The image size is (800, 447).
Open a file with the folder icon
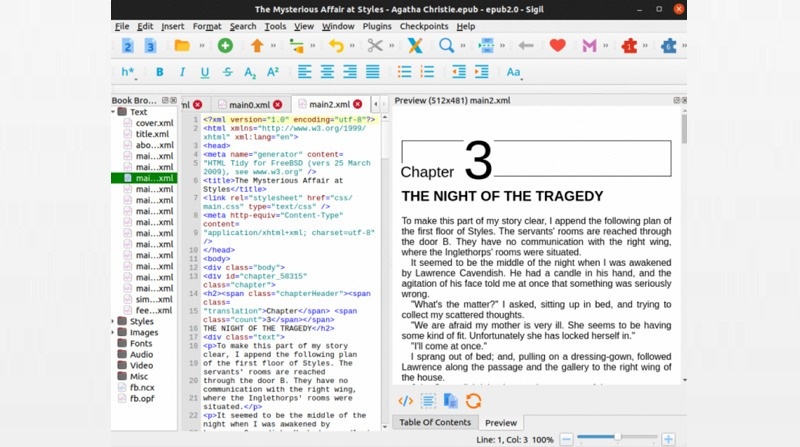(182, 46)
